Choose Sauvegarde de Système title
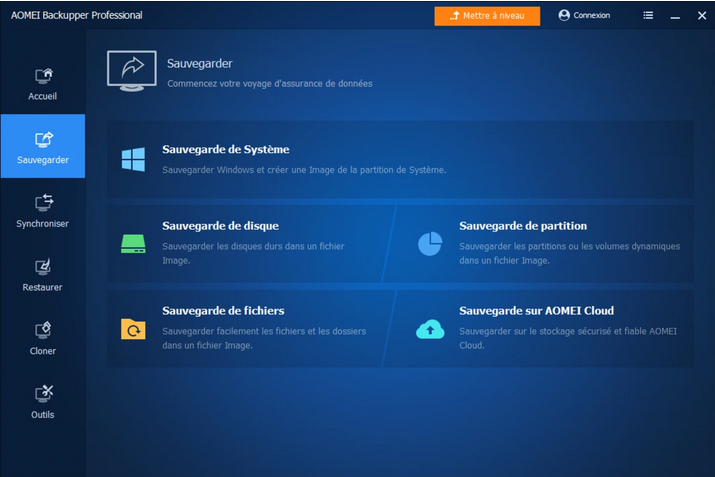The height and width of the screenshot is (477, 715). click(226, 150)
